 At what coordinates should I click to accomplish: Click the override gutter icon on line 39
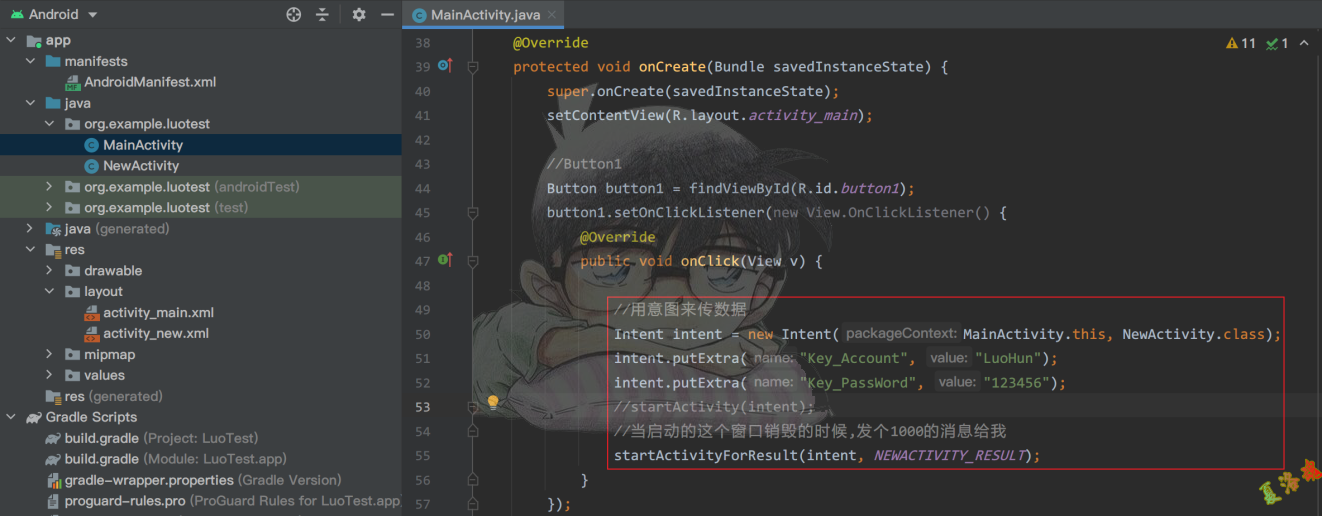coord(445,66)
